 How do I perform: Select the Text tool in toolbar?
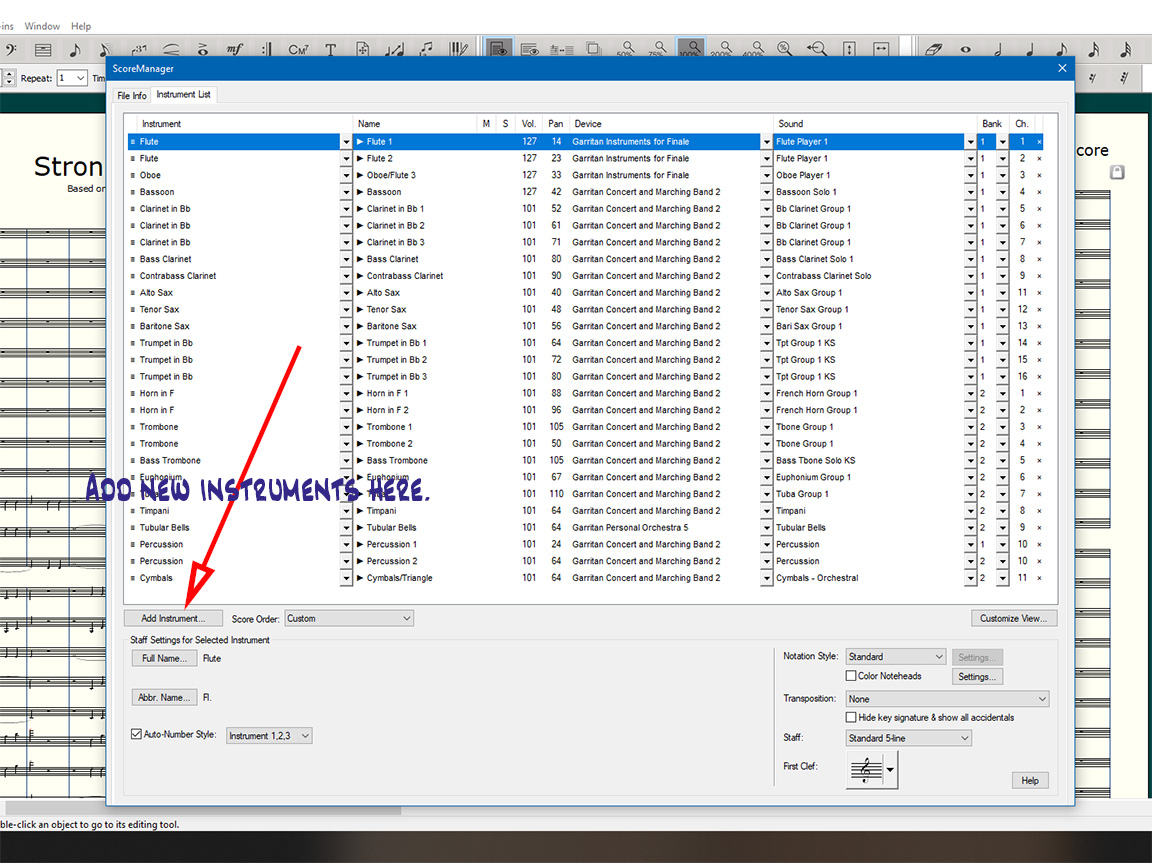pyautogui.click(x=331, y=49)
